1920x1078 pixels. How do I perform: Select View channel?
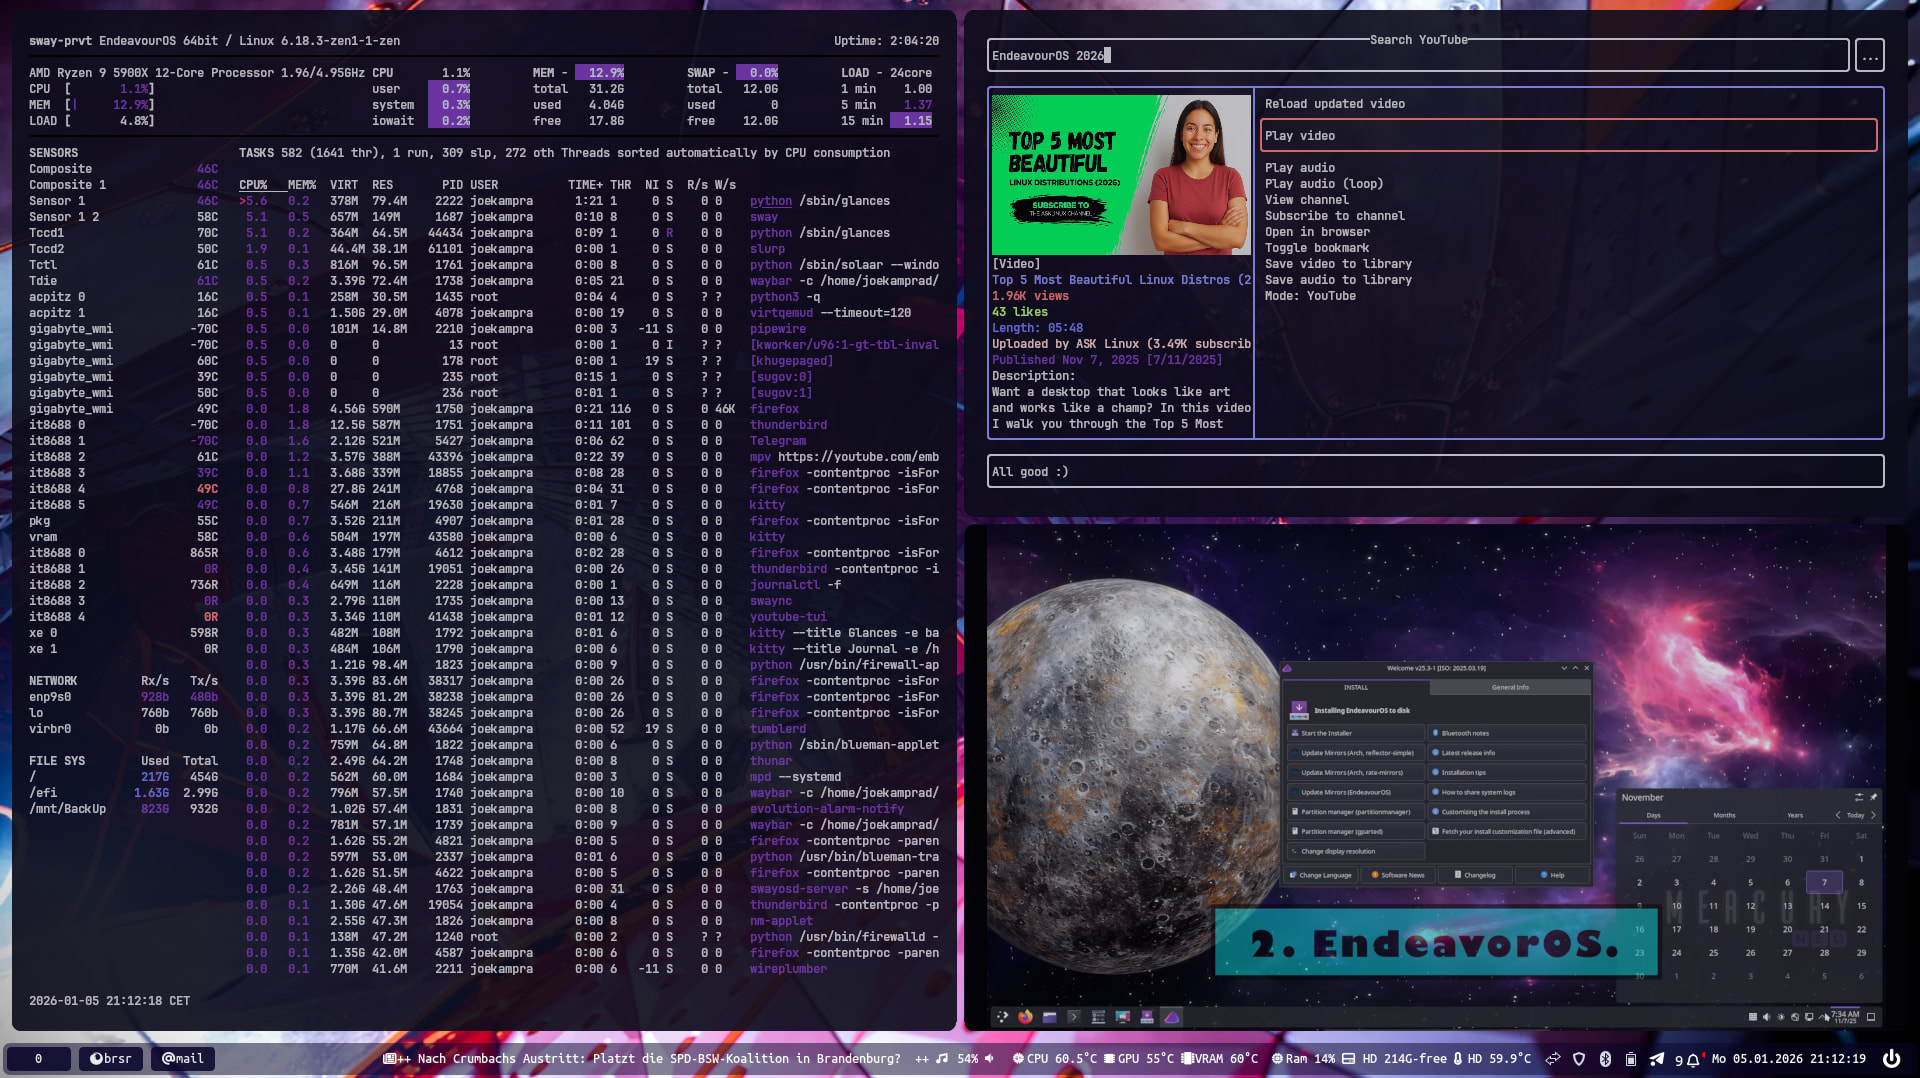[x=1307, y=200]
